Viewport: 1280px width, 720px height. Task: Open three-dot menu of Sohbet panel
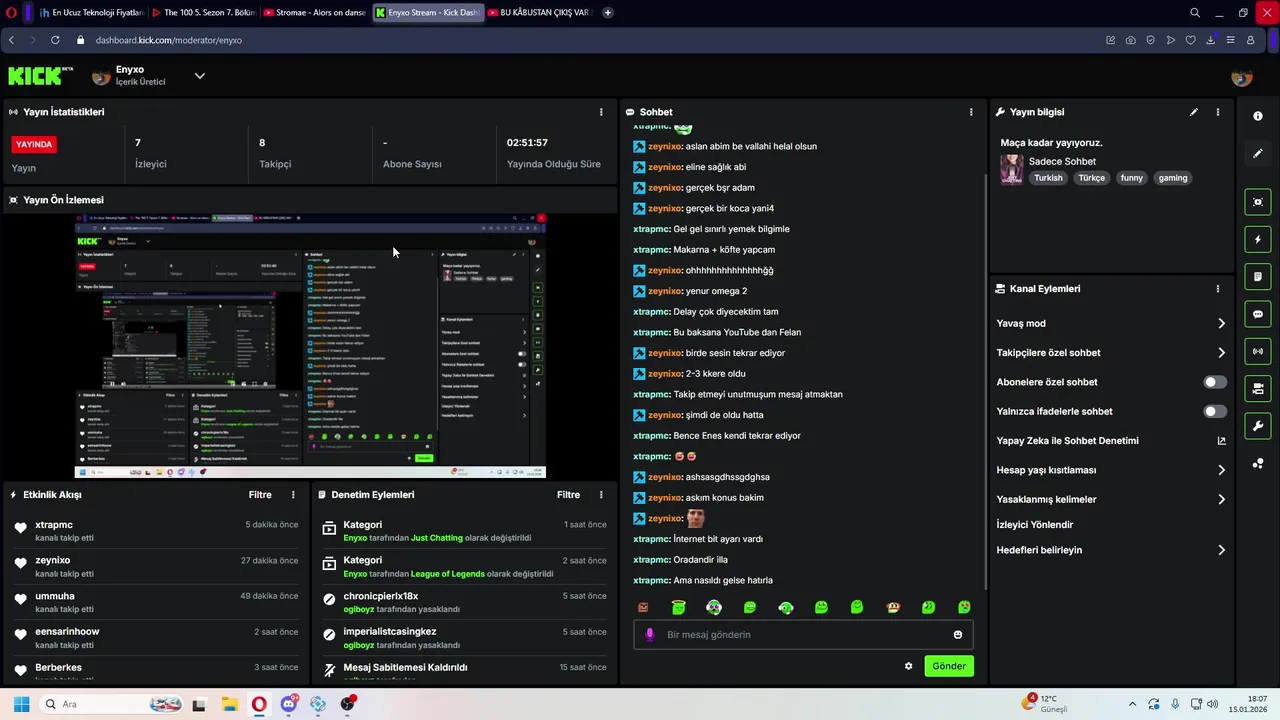point(971,112)
